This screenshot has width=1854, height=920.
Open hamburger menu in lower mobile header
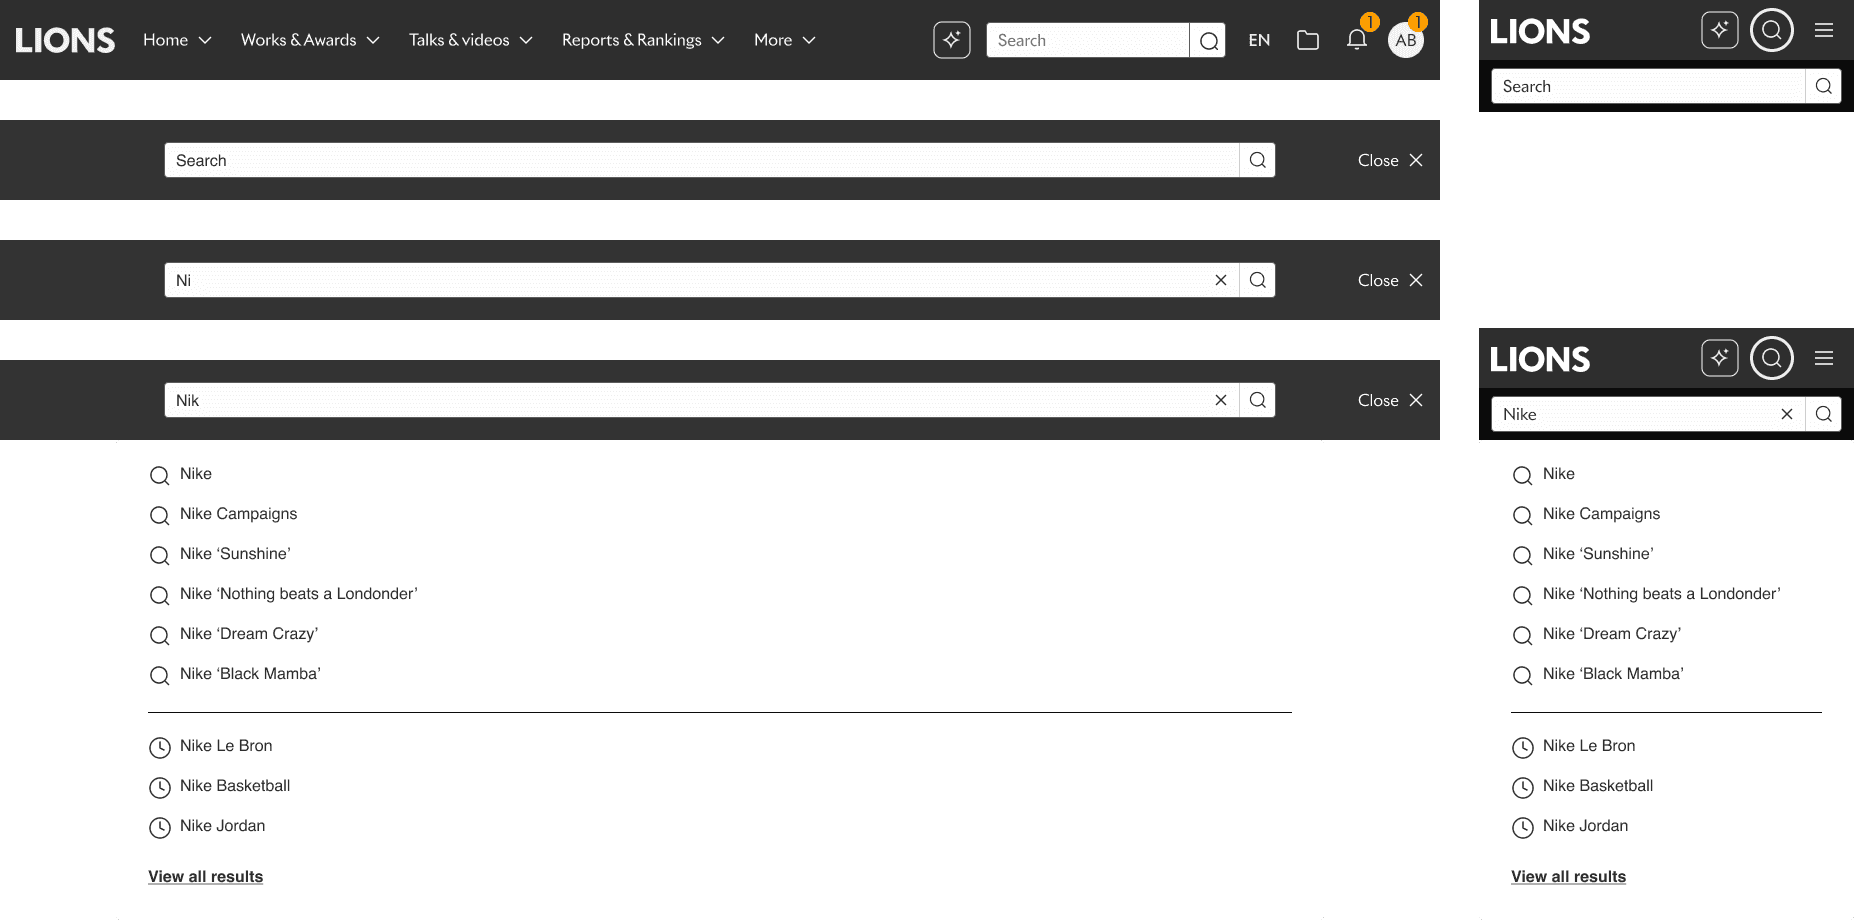(1824, 358)
